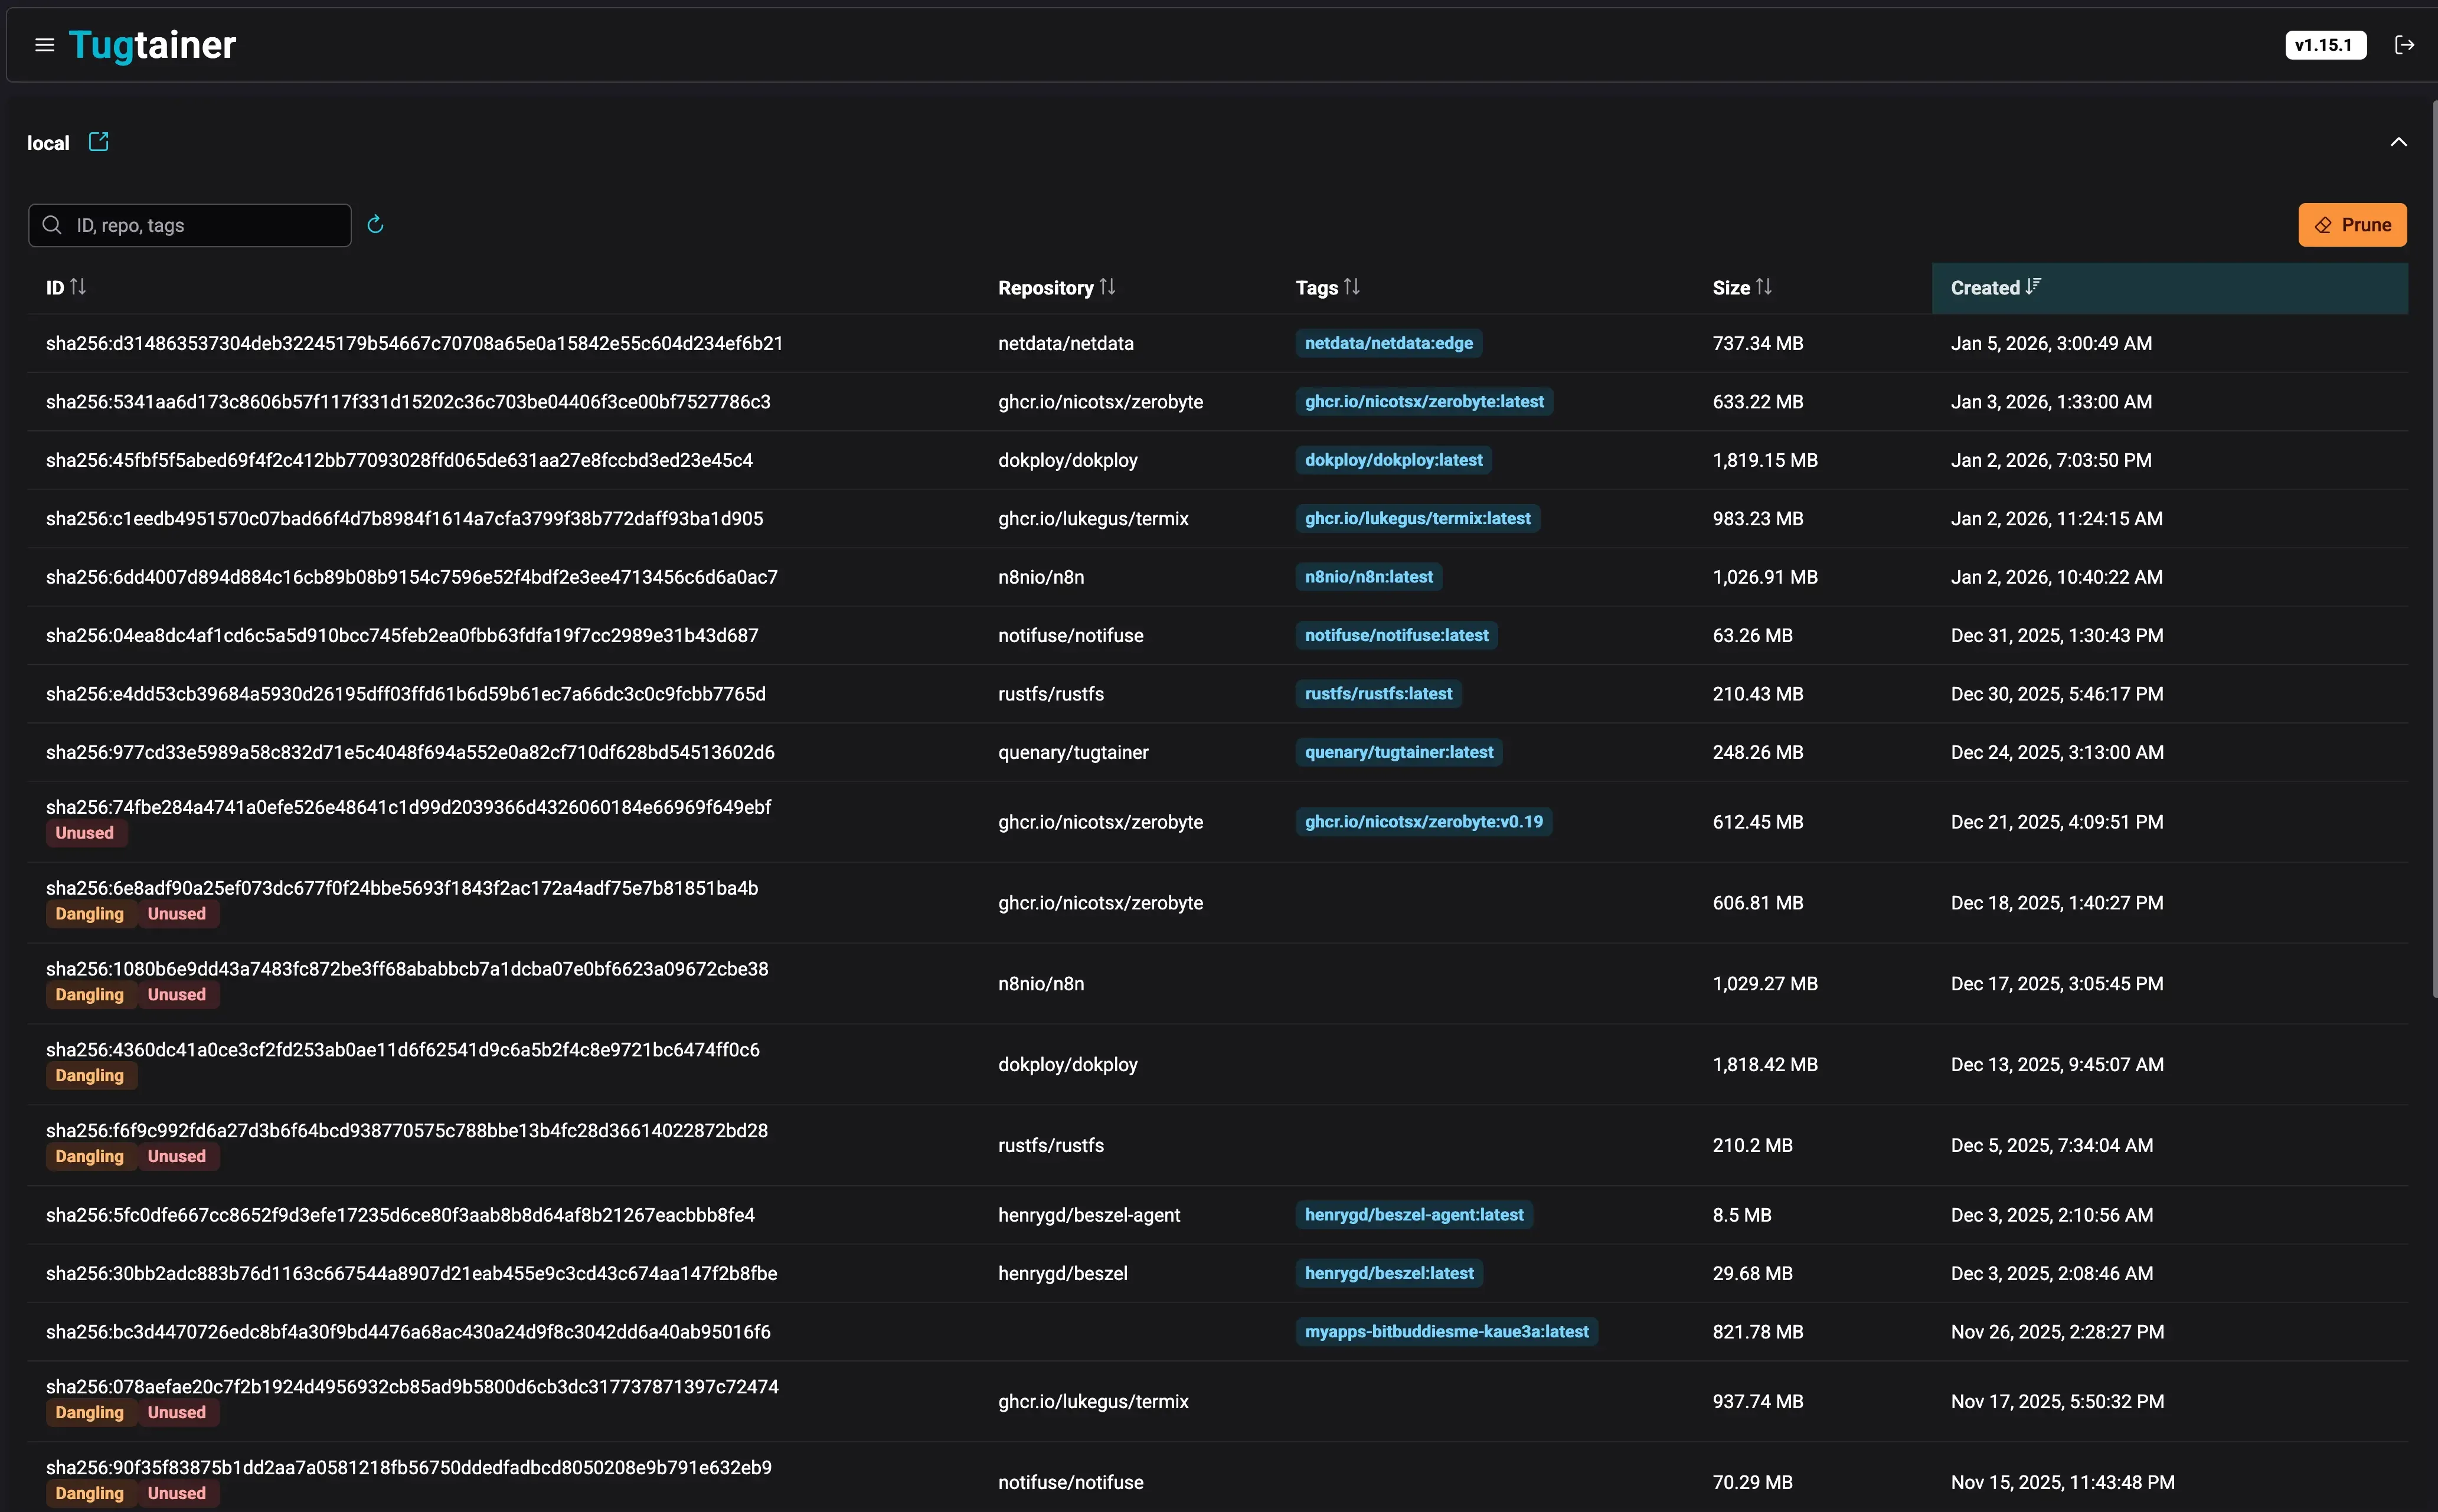The width and height of the screenshot is (2438, 1512).
Task: Click the Tugtainer logo
Action: coord(152,44)
